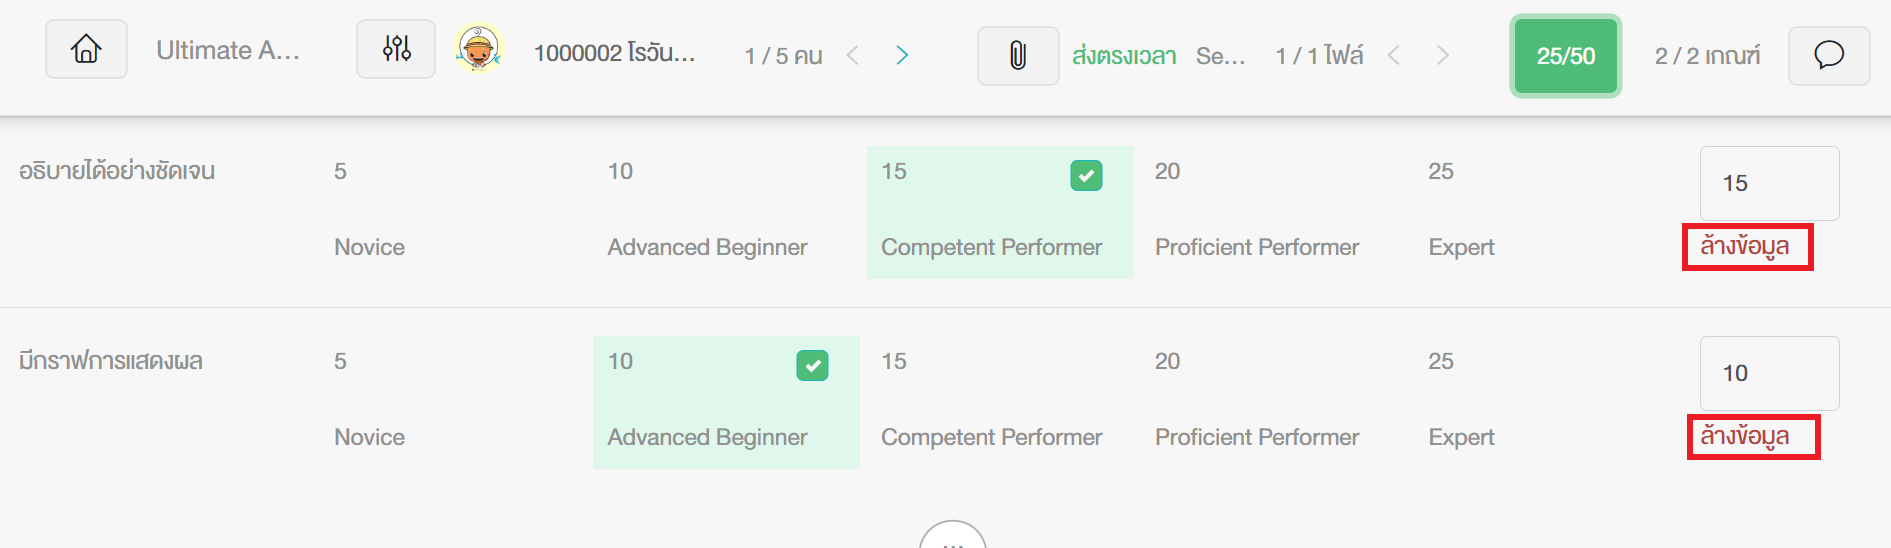This screenshot has height=548, width=1891.
Task: Clear data for มีกราฟการแสดงผล row
Action: [1753, 437]
